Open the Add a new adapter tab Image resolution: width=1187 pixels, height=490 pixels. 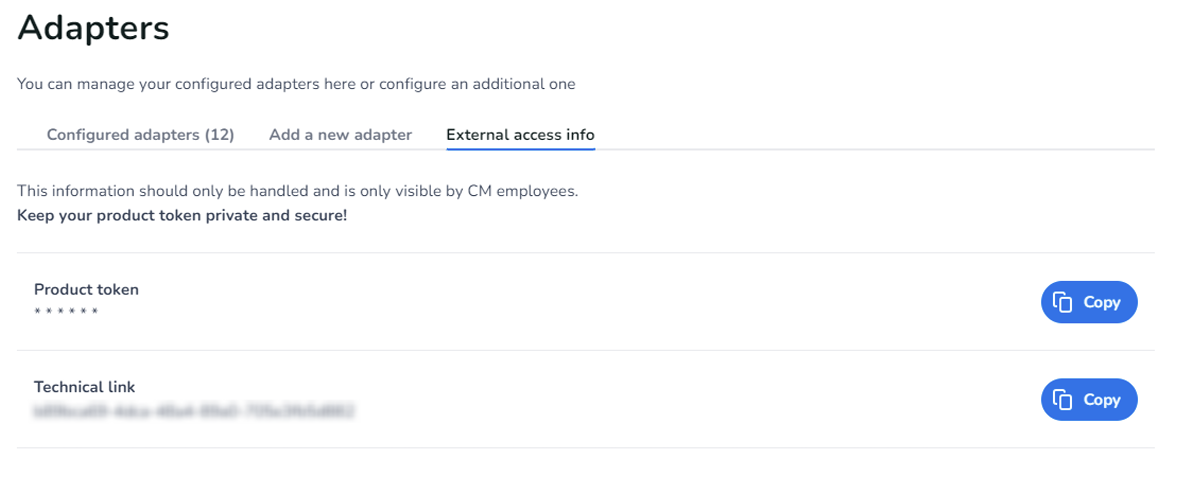tap(340, 135)
